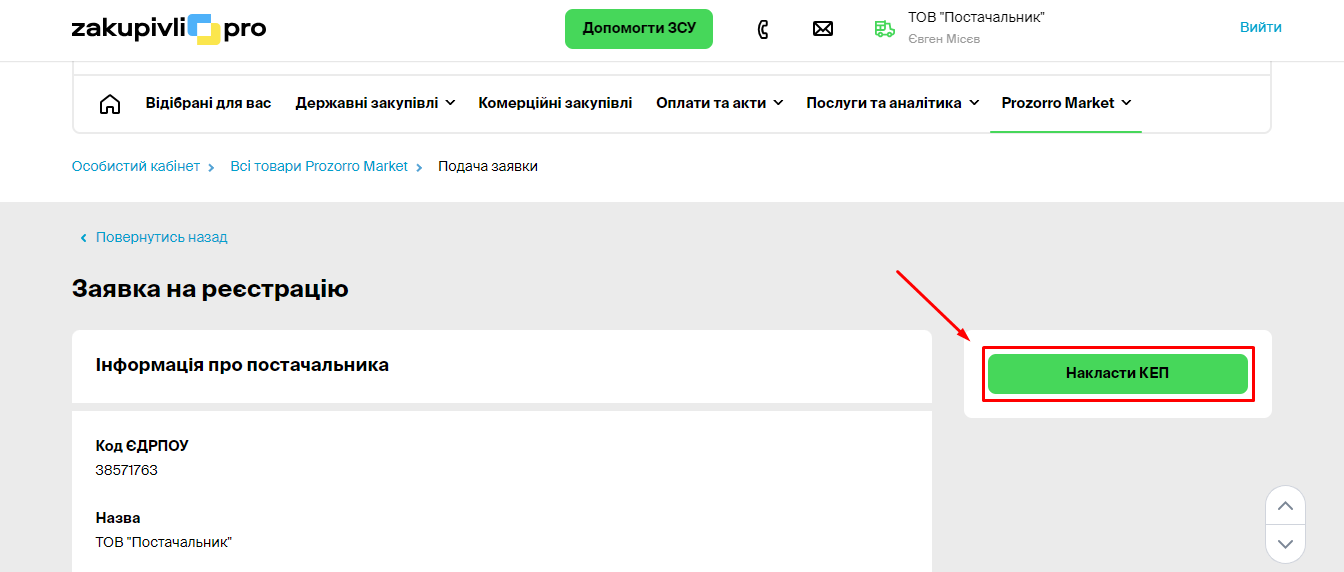The height and width of the screenshot is (572, 1344).
Task: Open the Відібрані для вас tab
Action: coord(208,103)
